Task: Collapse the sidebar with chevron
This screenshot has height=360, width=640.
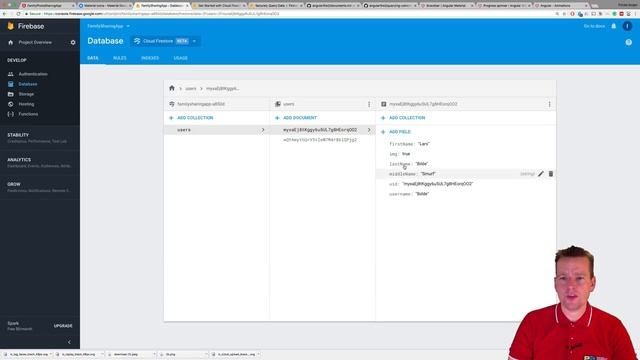Action: (x=69, y=342)
